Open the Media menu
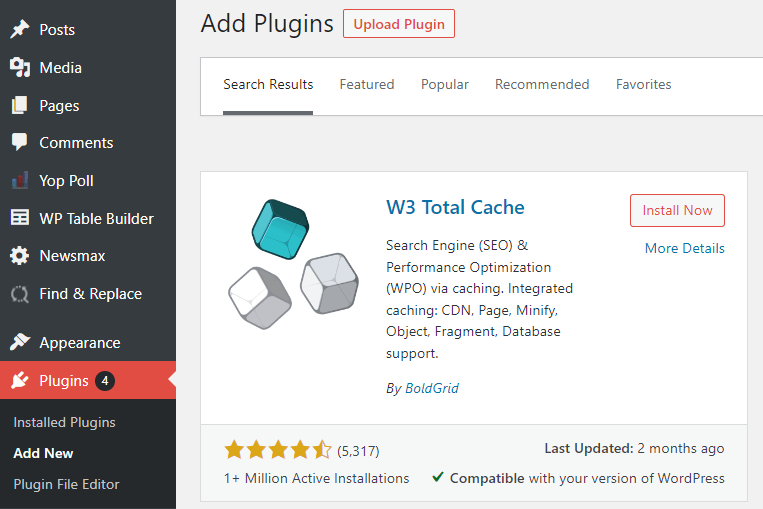Viewport: 763px width, 509px height. pos(60,68)
